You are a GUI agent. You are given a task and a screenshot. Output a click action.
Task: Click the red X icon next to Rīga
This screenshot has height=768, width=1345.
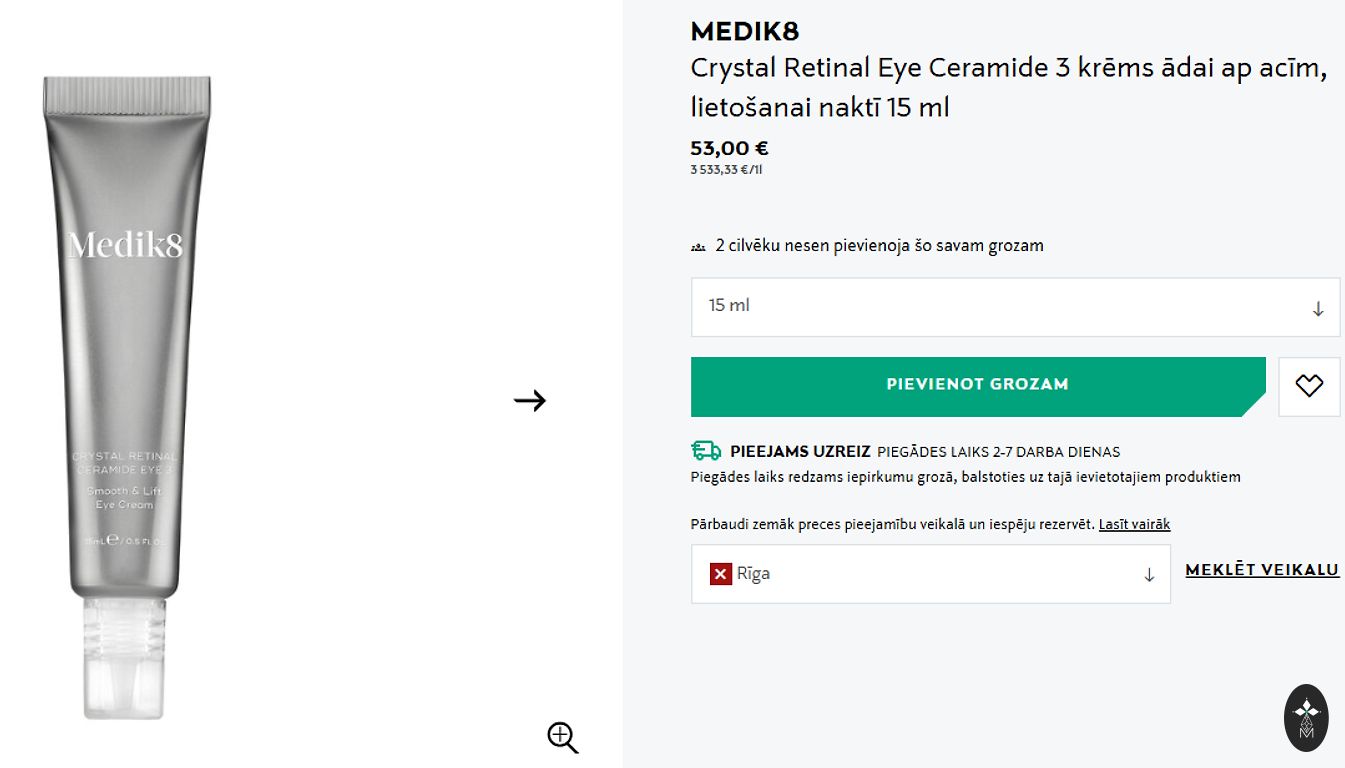(x=721, y=574)
